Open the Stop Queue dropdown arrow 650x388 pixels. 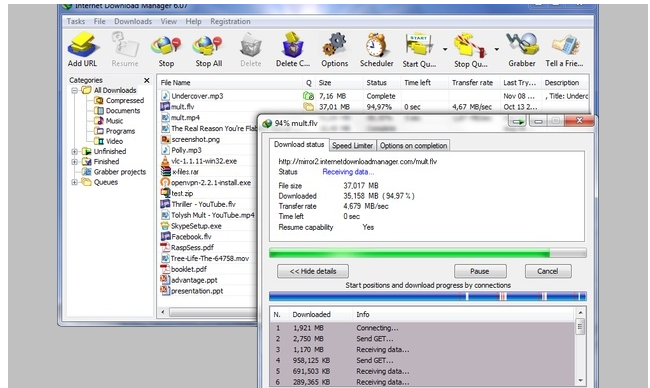click(496, 49)
